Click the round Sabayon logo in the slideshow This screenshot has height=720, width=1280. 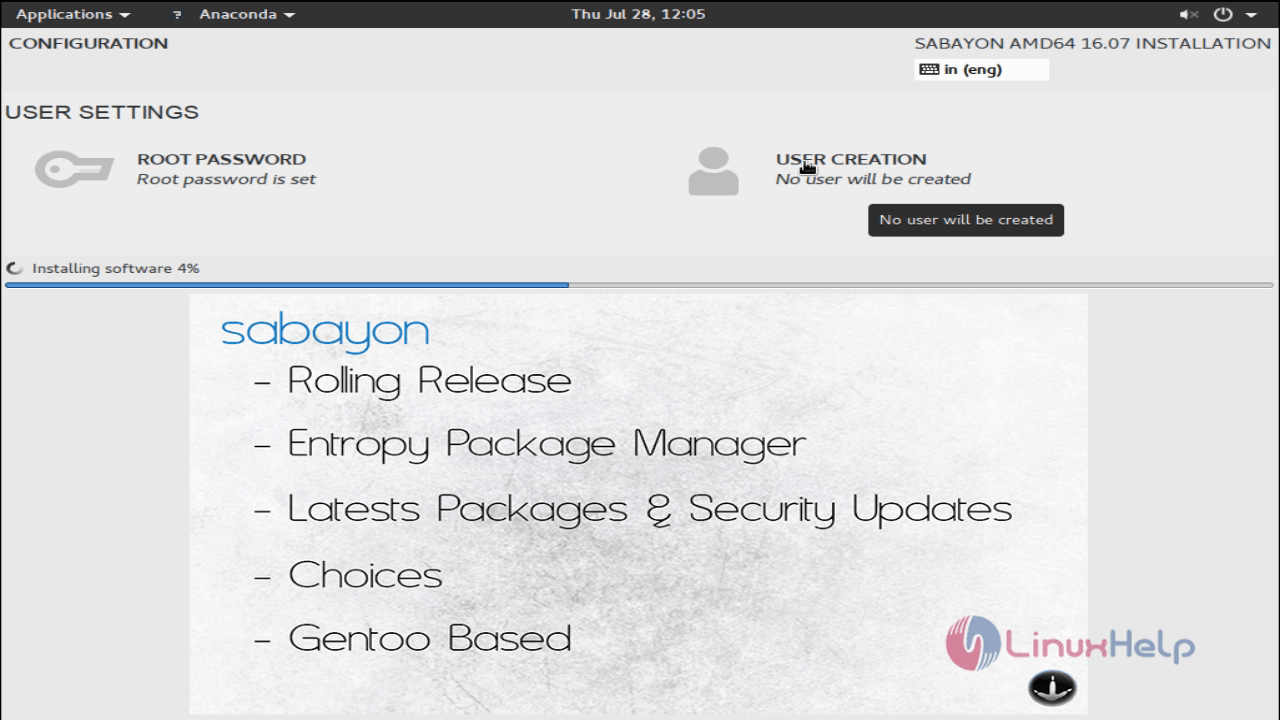[1051, 687]
